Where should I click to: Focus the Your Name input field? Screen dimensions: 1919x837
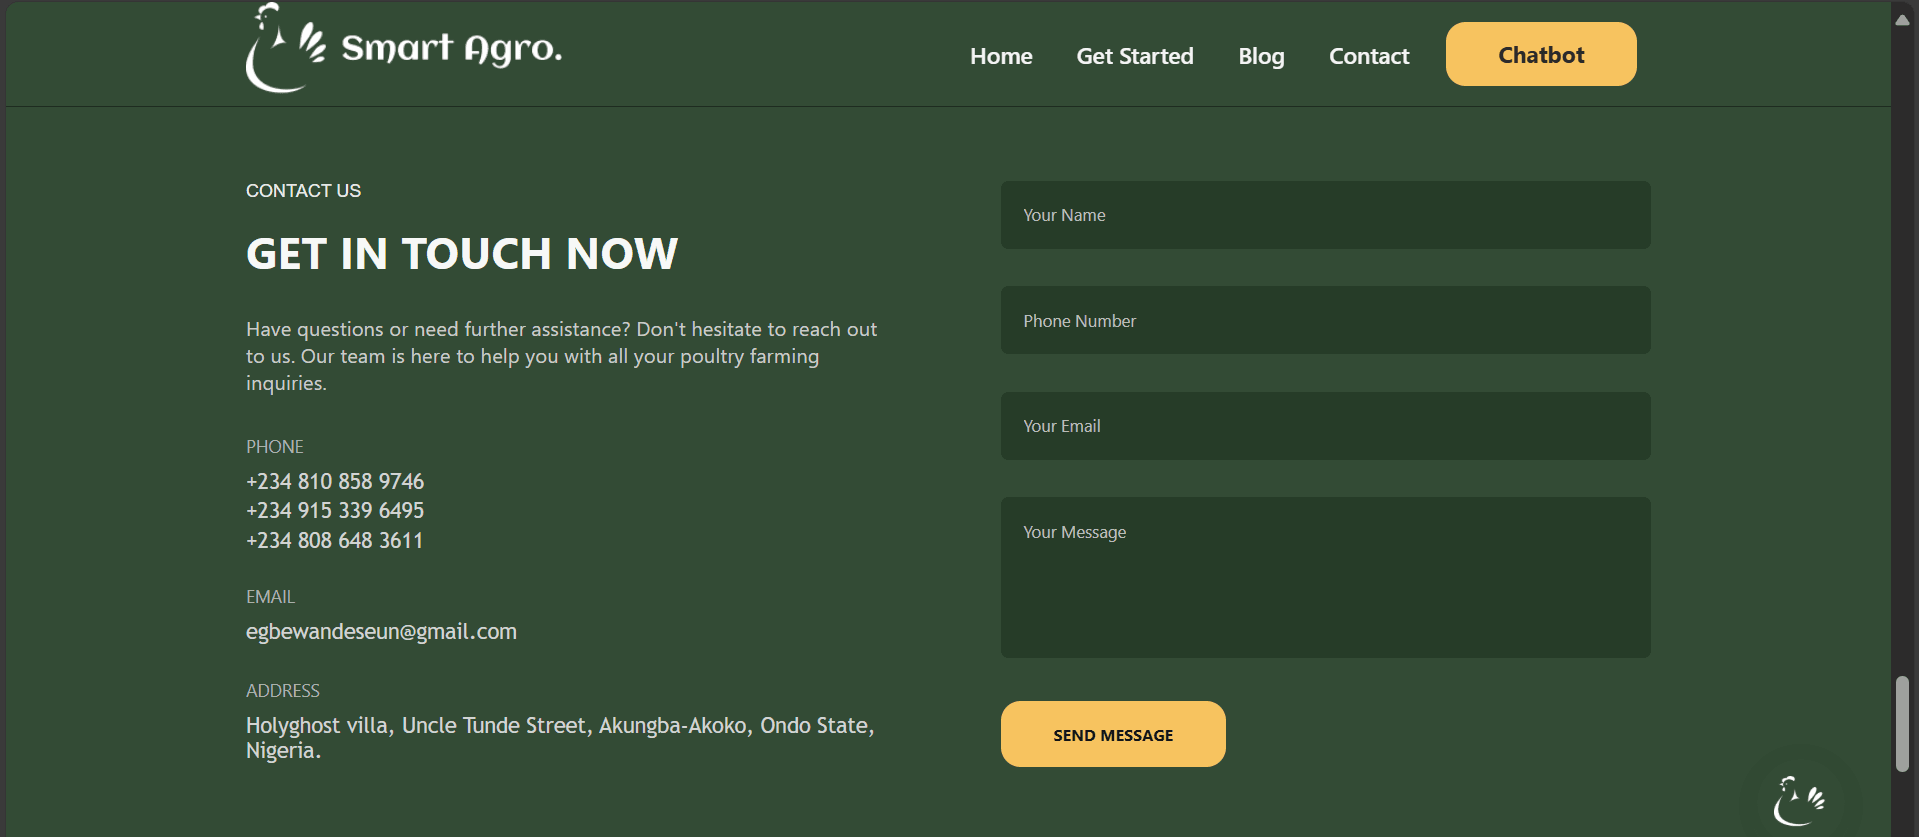click(1325, 215)
